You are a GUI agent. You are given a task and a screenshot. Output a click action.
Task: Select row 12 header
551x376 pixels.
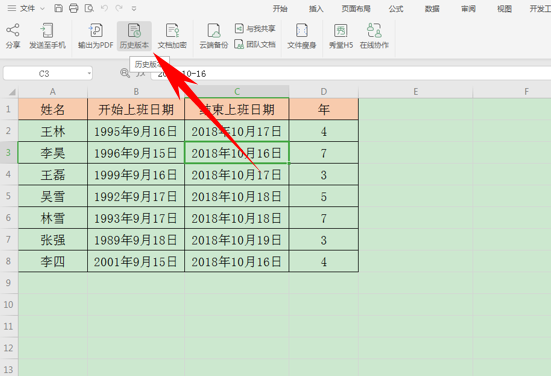8,348
